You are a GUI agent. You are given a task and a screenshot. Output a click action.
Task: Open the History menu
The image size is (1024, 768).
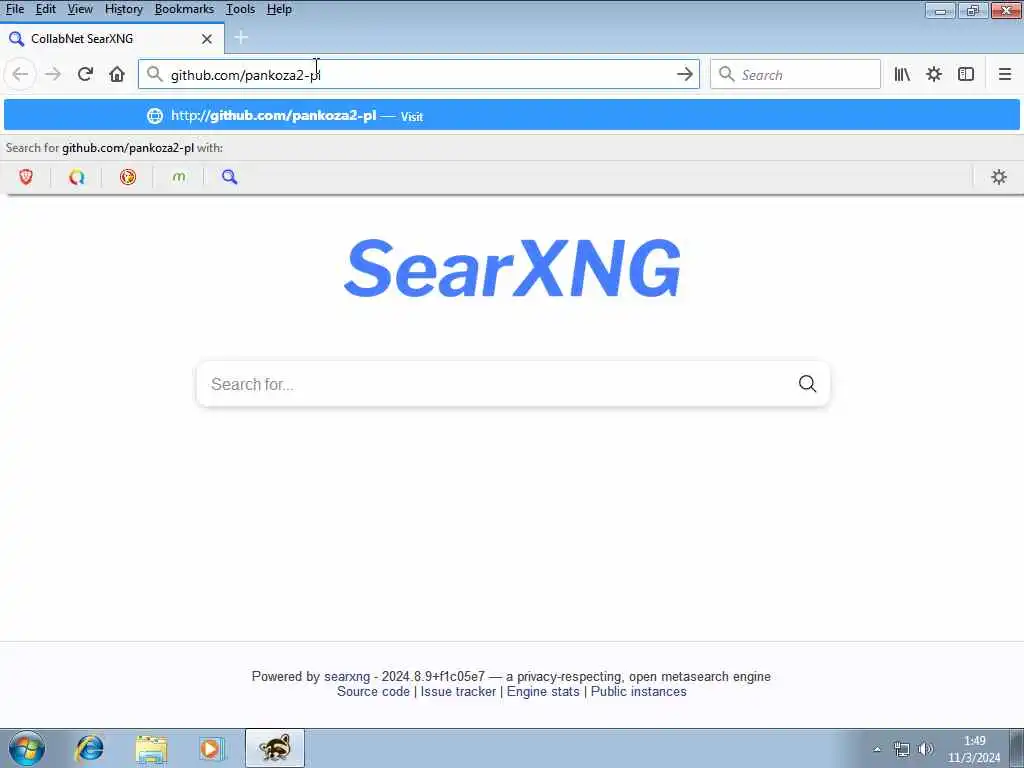click(x=123, y=9)
